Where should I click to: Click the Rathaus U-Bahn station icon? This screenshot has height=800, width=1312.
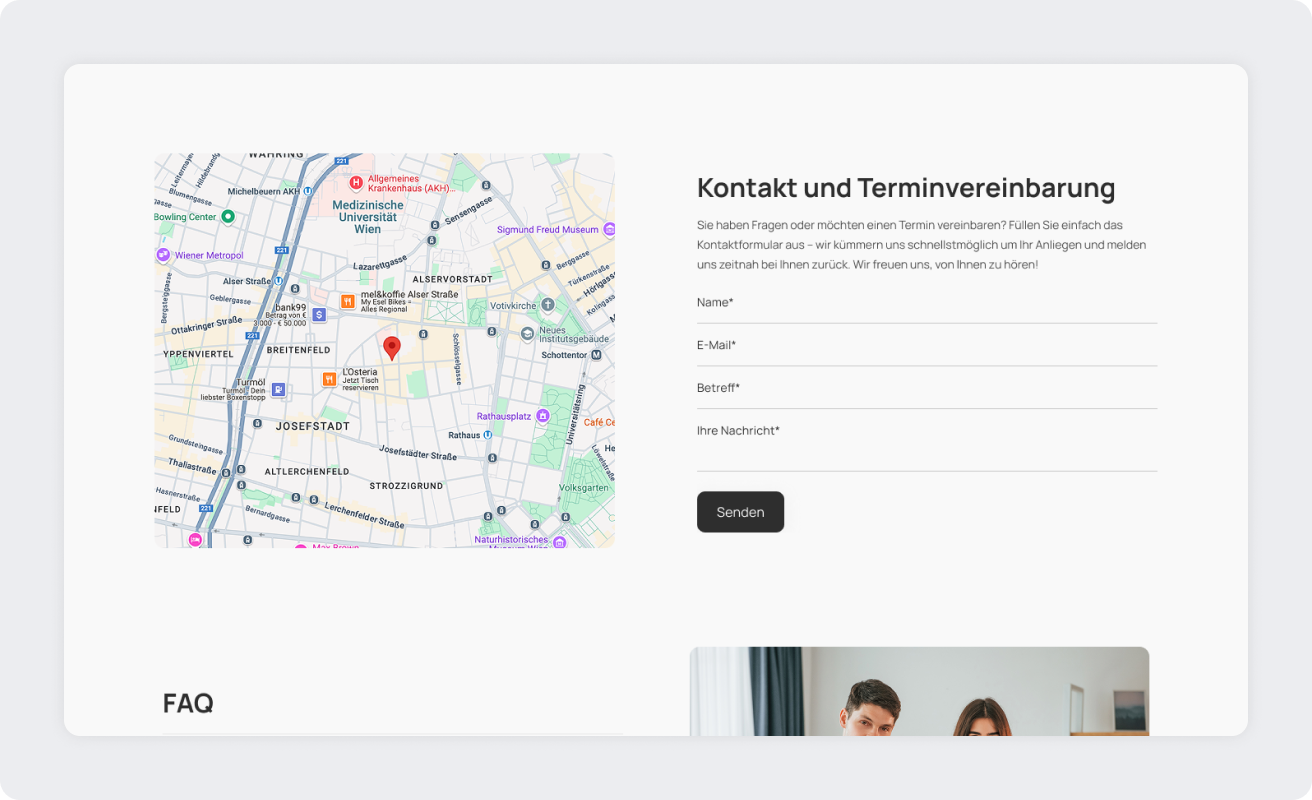tap(488, 435)
